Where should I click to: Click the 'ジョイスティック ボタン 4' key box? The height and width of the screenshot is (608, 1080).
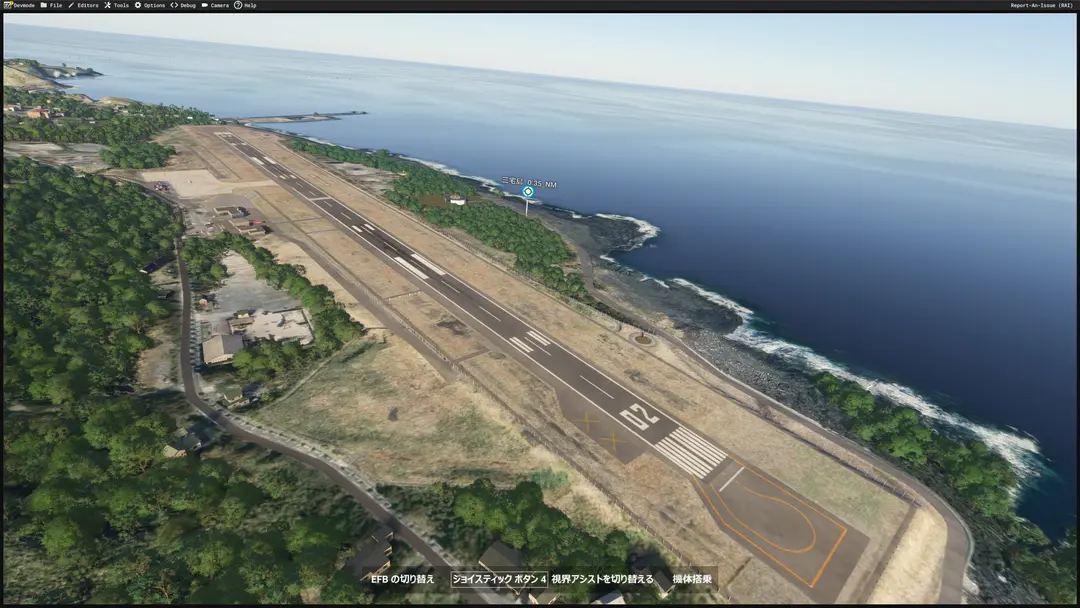point(499,579)
